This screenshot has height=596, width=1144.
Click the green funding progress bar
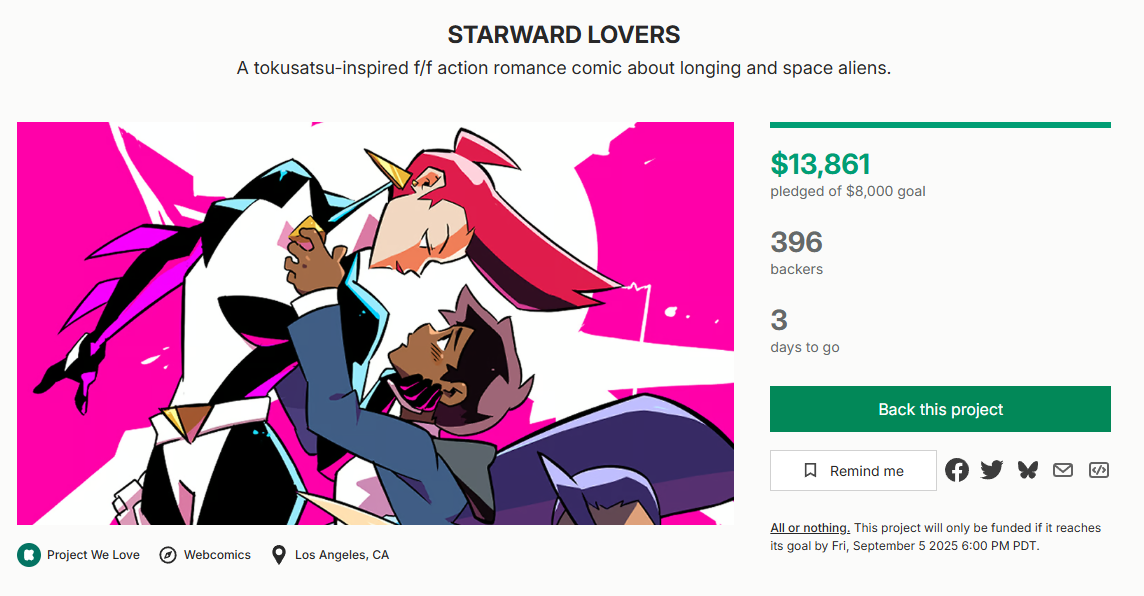click(x=940, y=125)
